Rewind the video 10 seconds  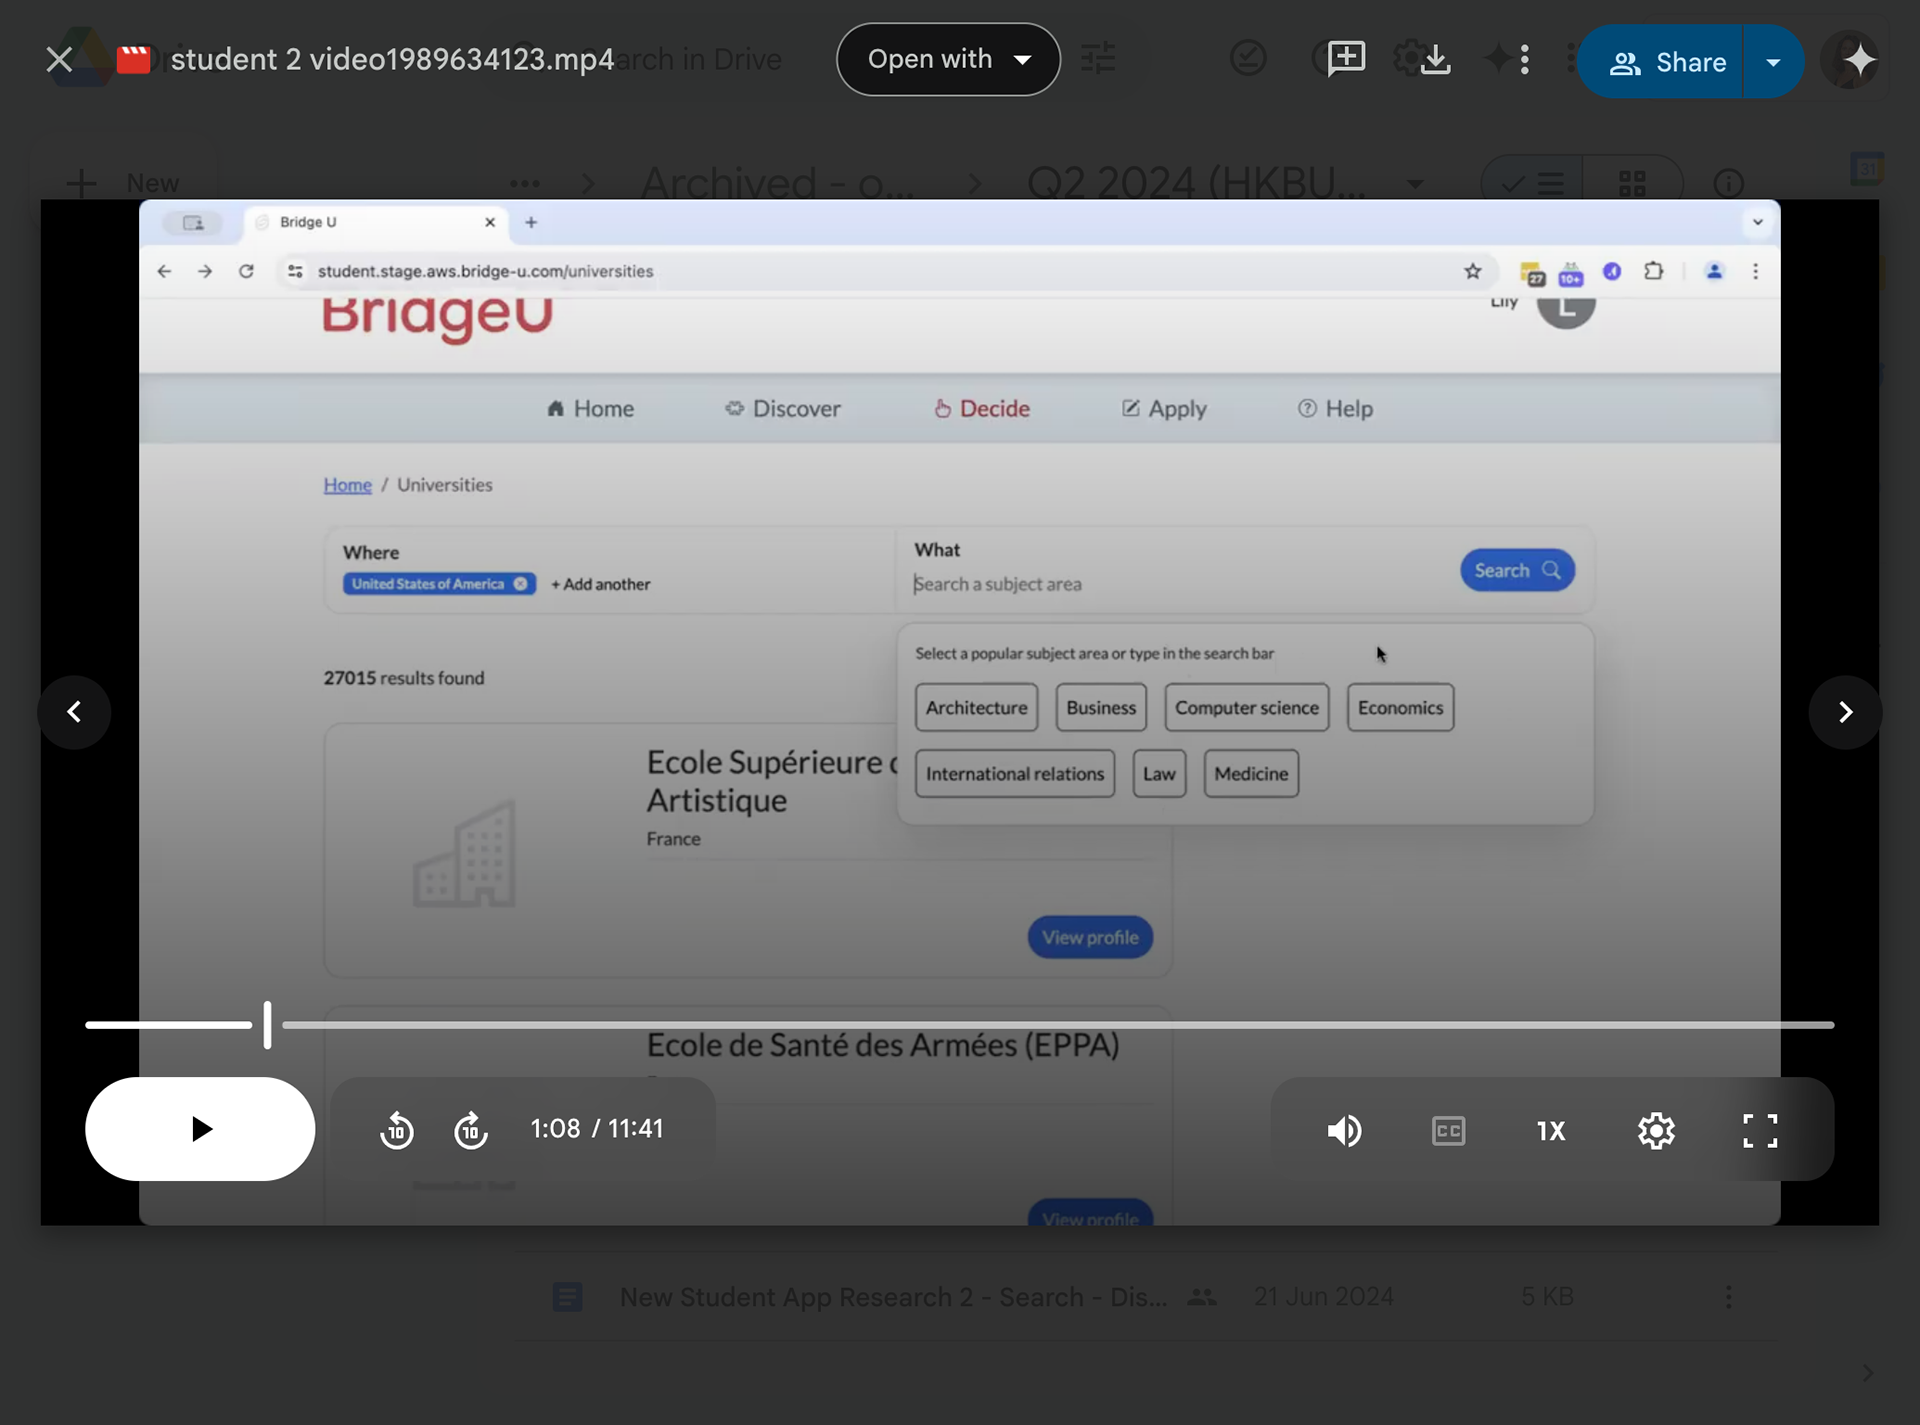(x=397, y=1130)
